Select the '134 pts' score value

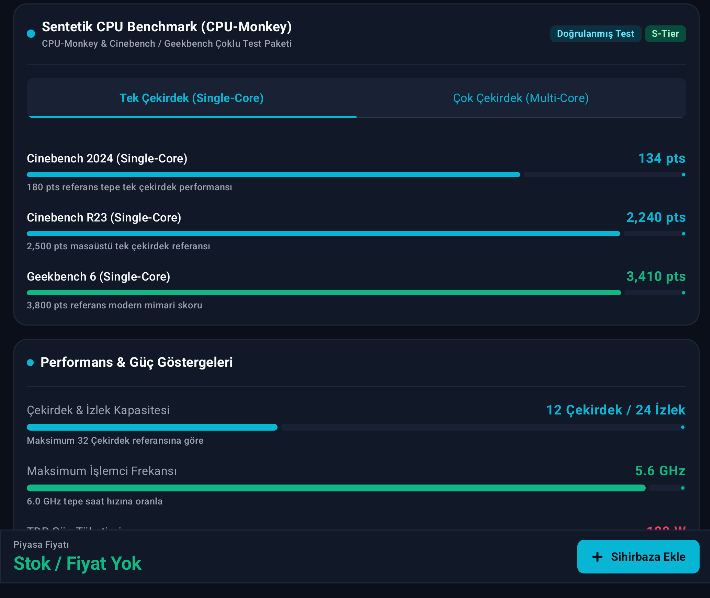[x=662, y=158]
